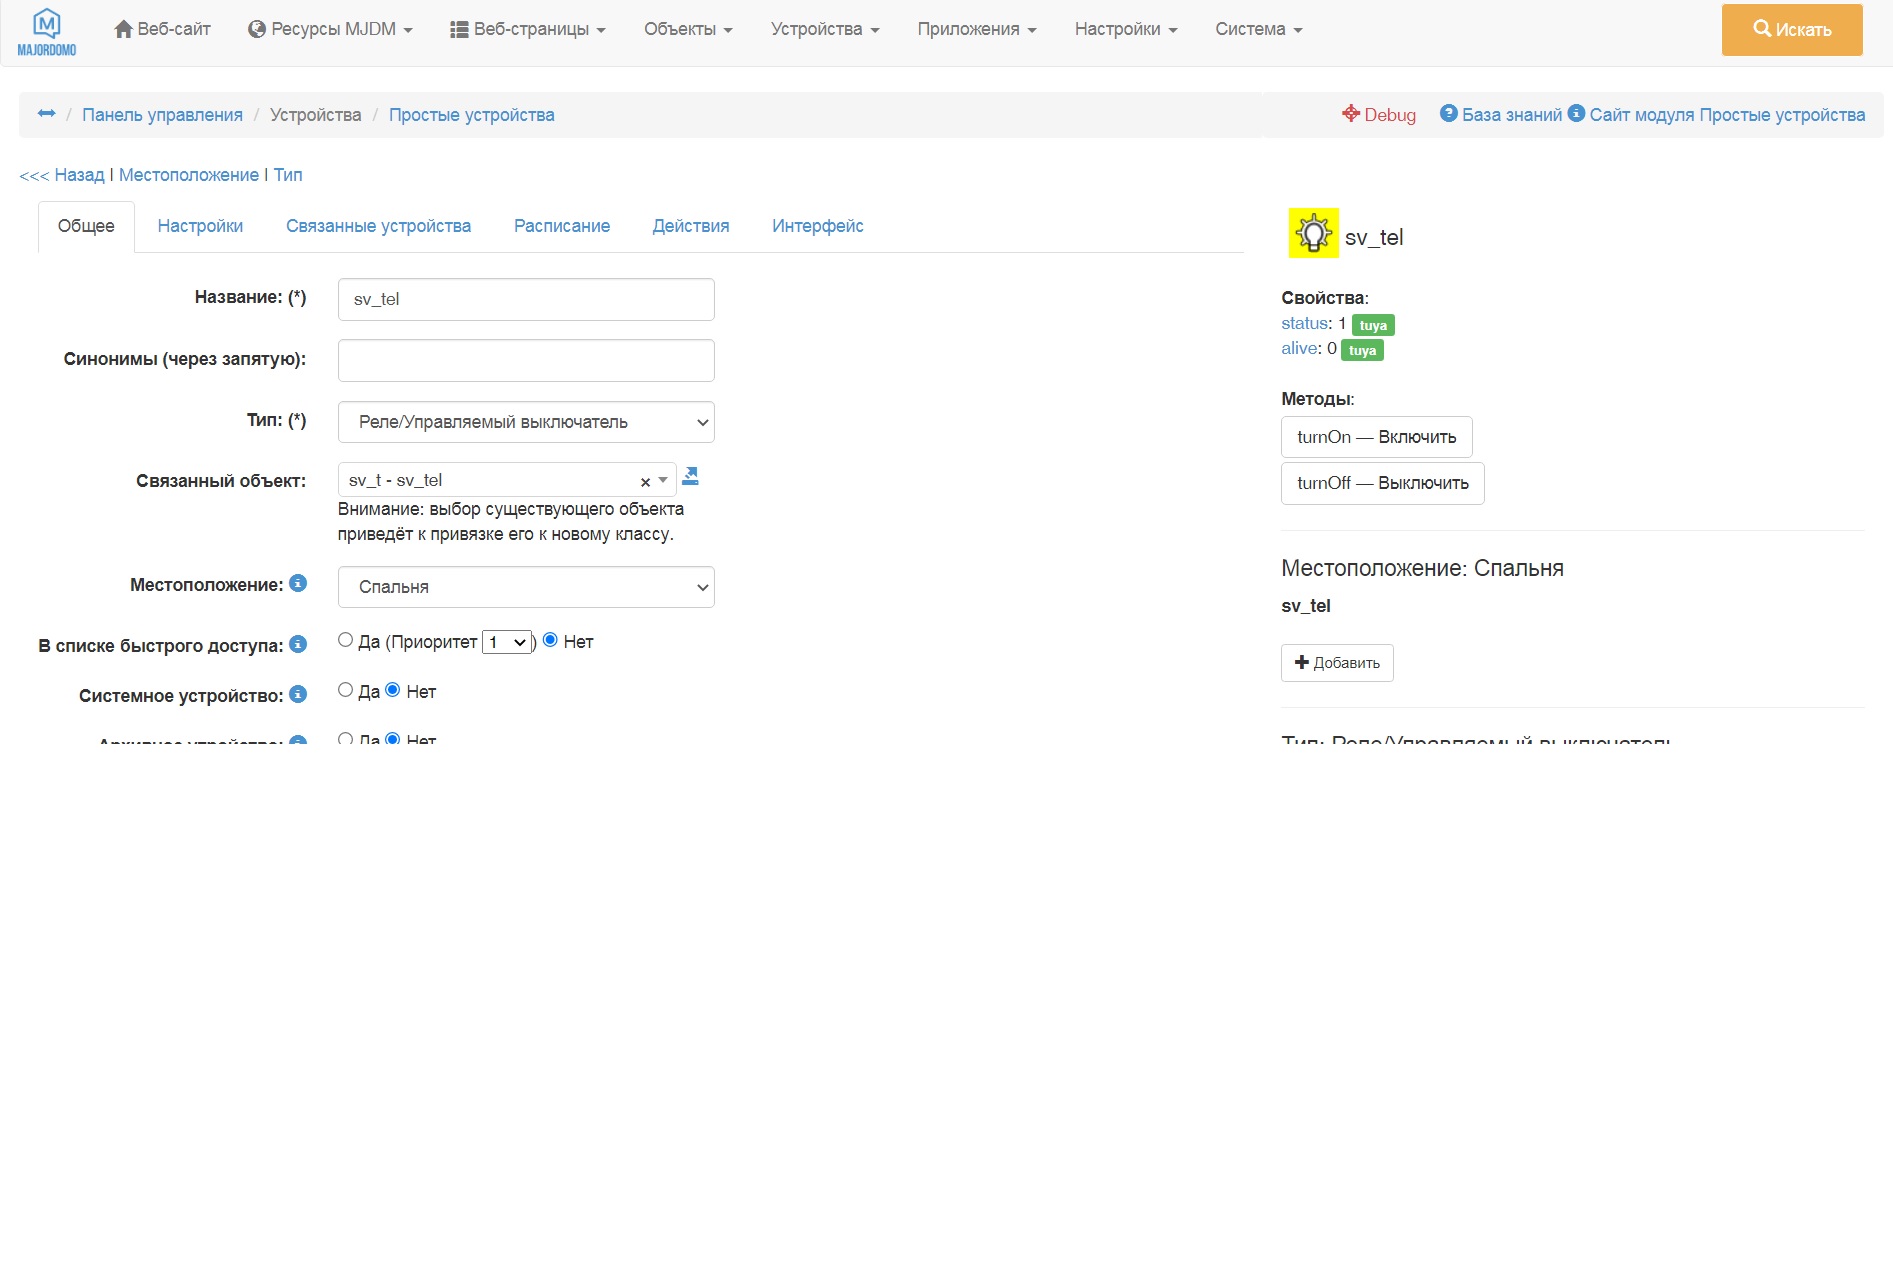Click the plus icon in Добавить button
The width and height of the screenshot is (1893, 1280).
[1302, 663]
